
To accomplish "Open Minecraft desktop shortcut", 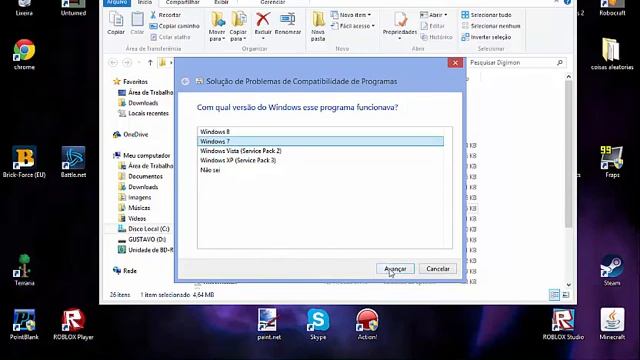I will pos(612,324).
